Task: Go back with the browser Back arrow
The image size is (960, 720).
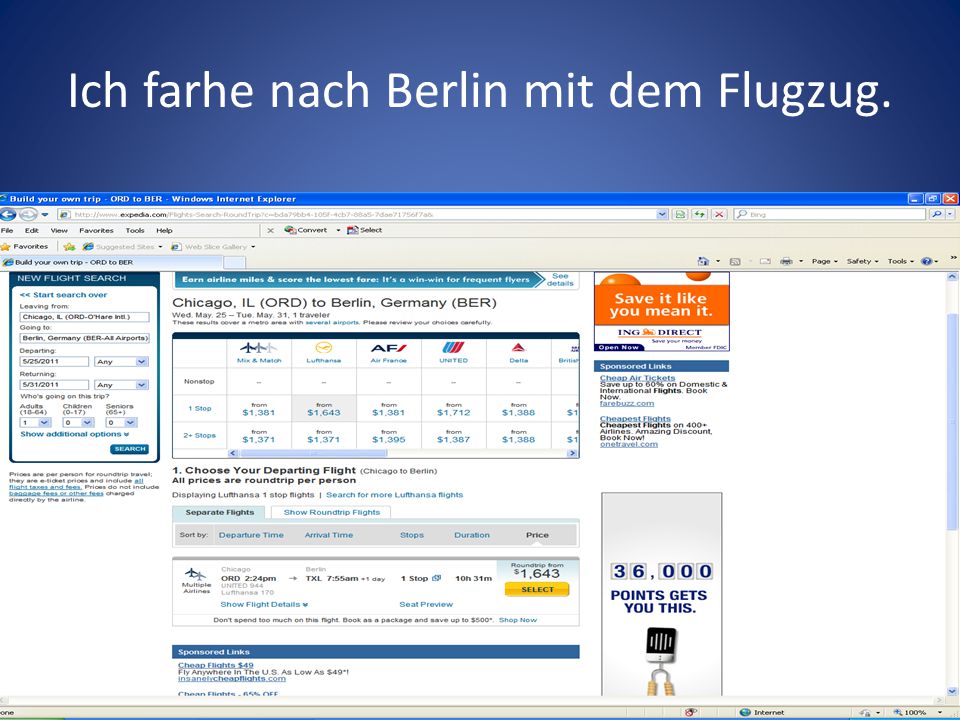Action: point(8,215)
